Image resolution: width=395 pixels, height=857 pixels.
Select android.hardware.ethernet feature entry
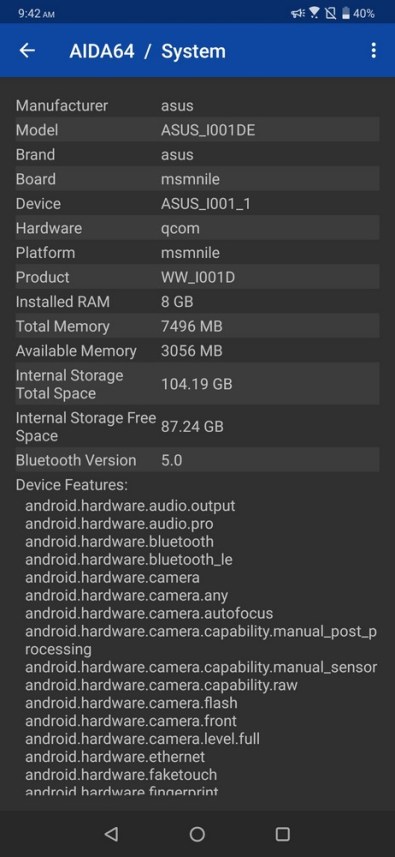115,757
